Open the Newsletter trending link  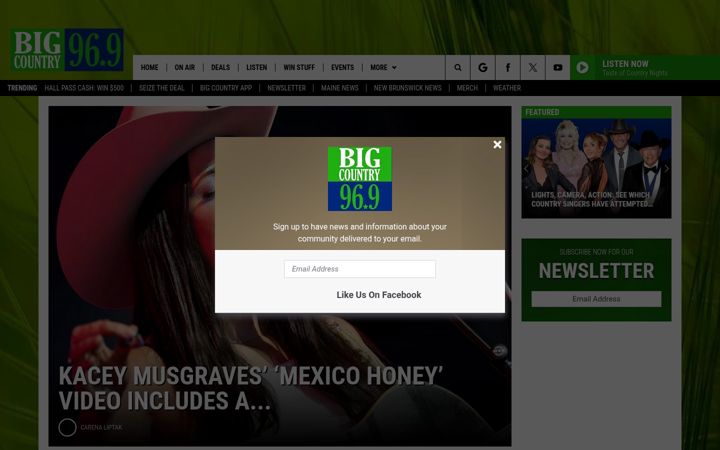point(287,88)
